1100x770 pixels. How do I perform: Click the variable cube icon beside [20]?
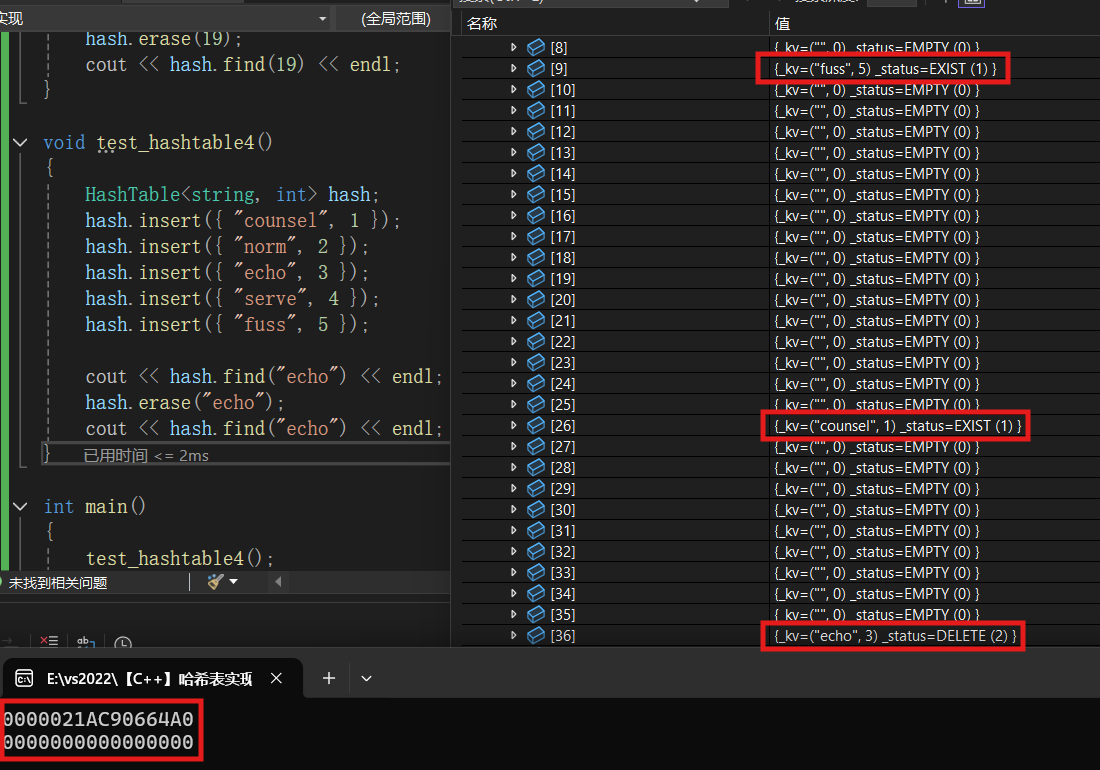tap(536, 299)
